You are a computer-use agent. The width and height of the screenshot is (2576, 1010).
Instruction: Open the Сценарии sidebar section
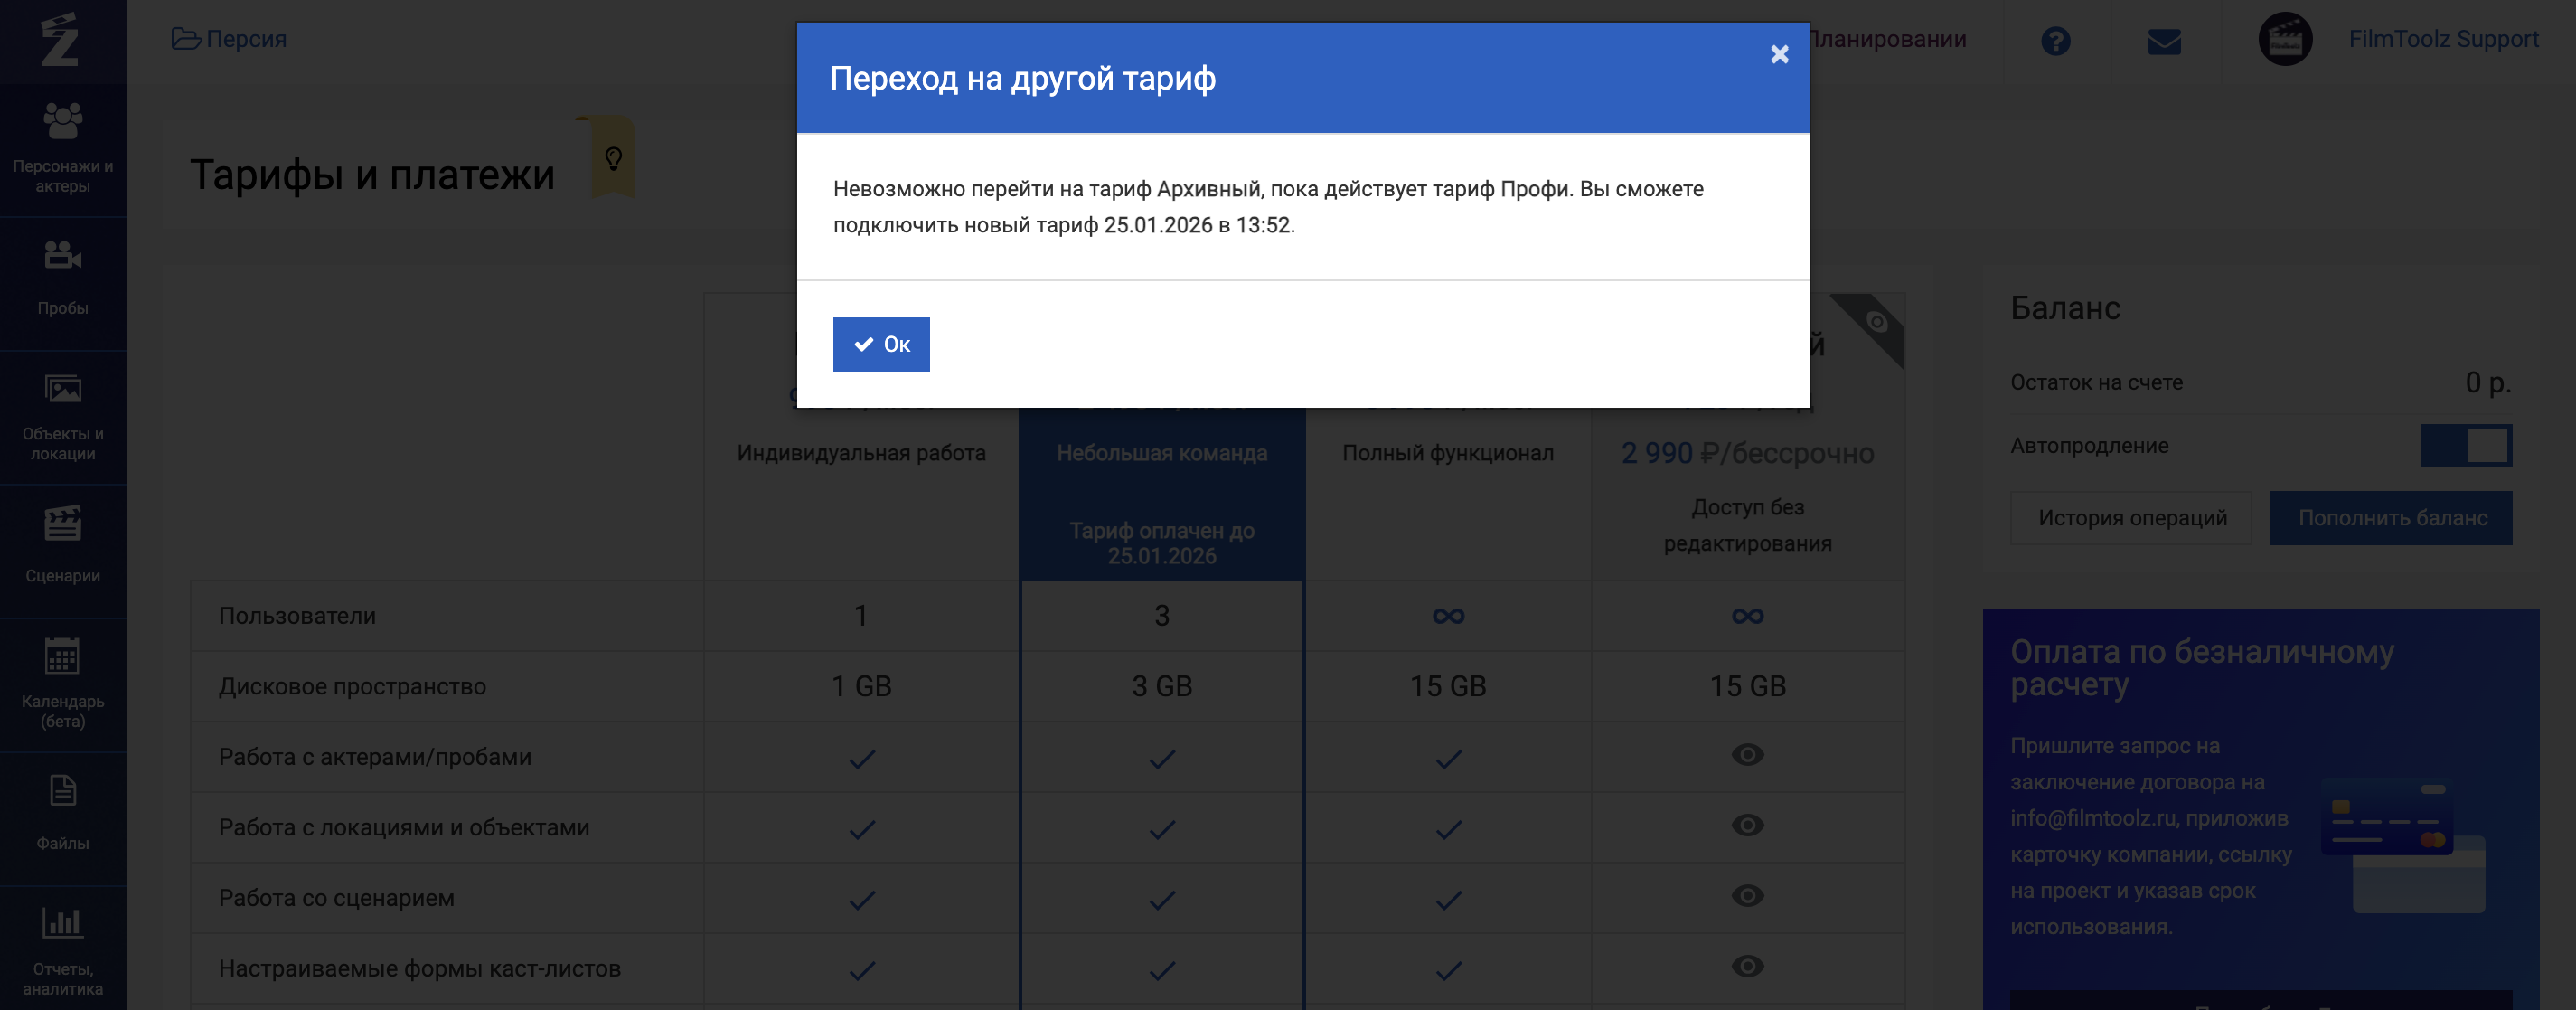coord(62,545)
